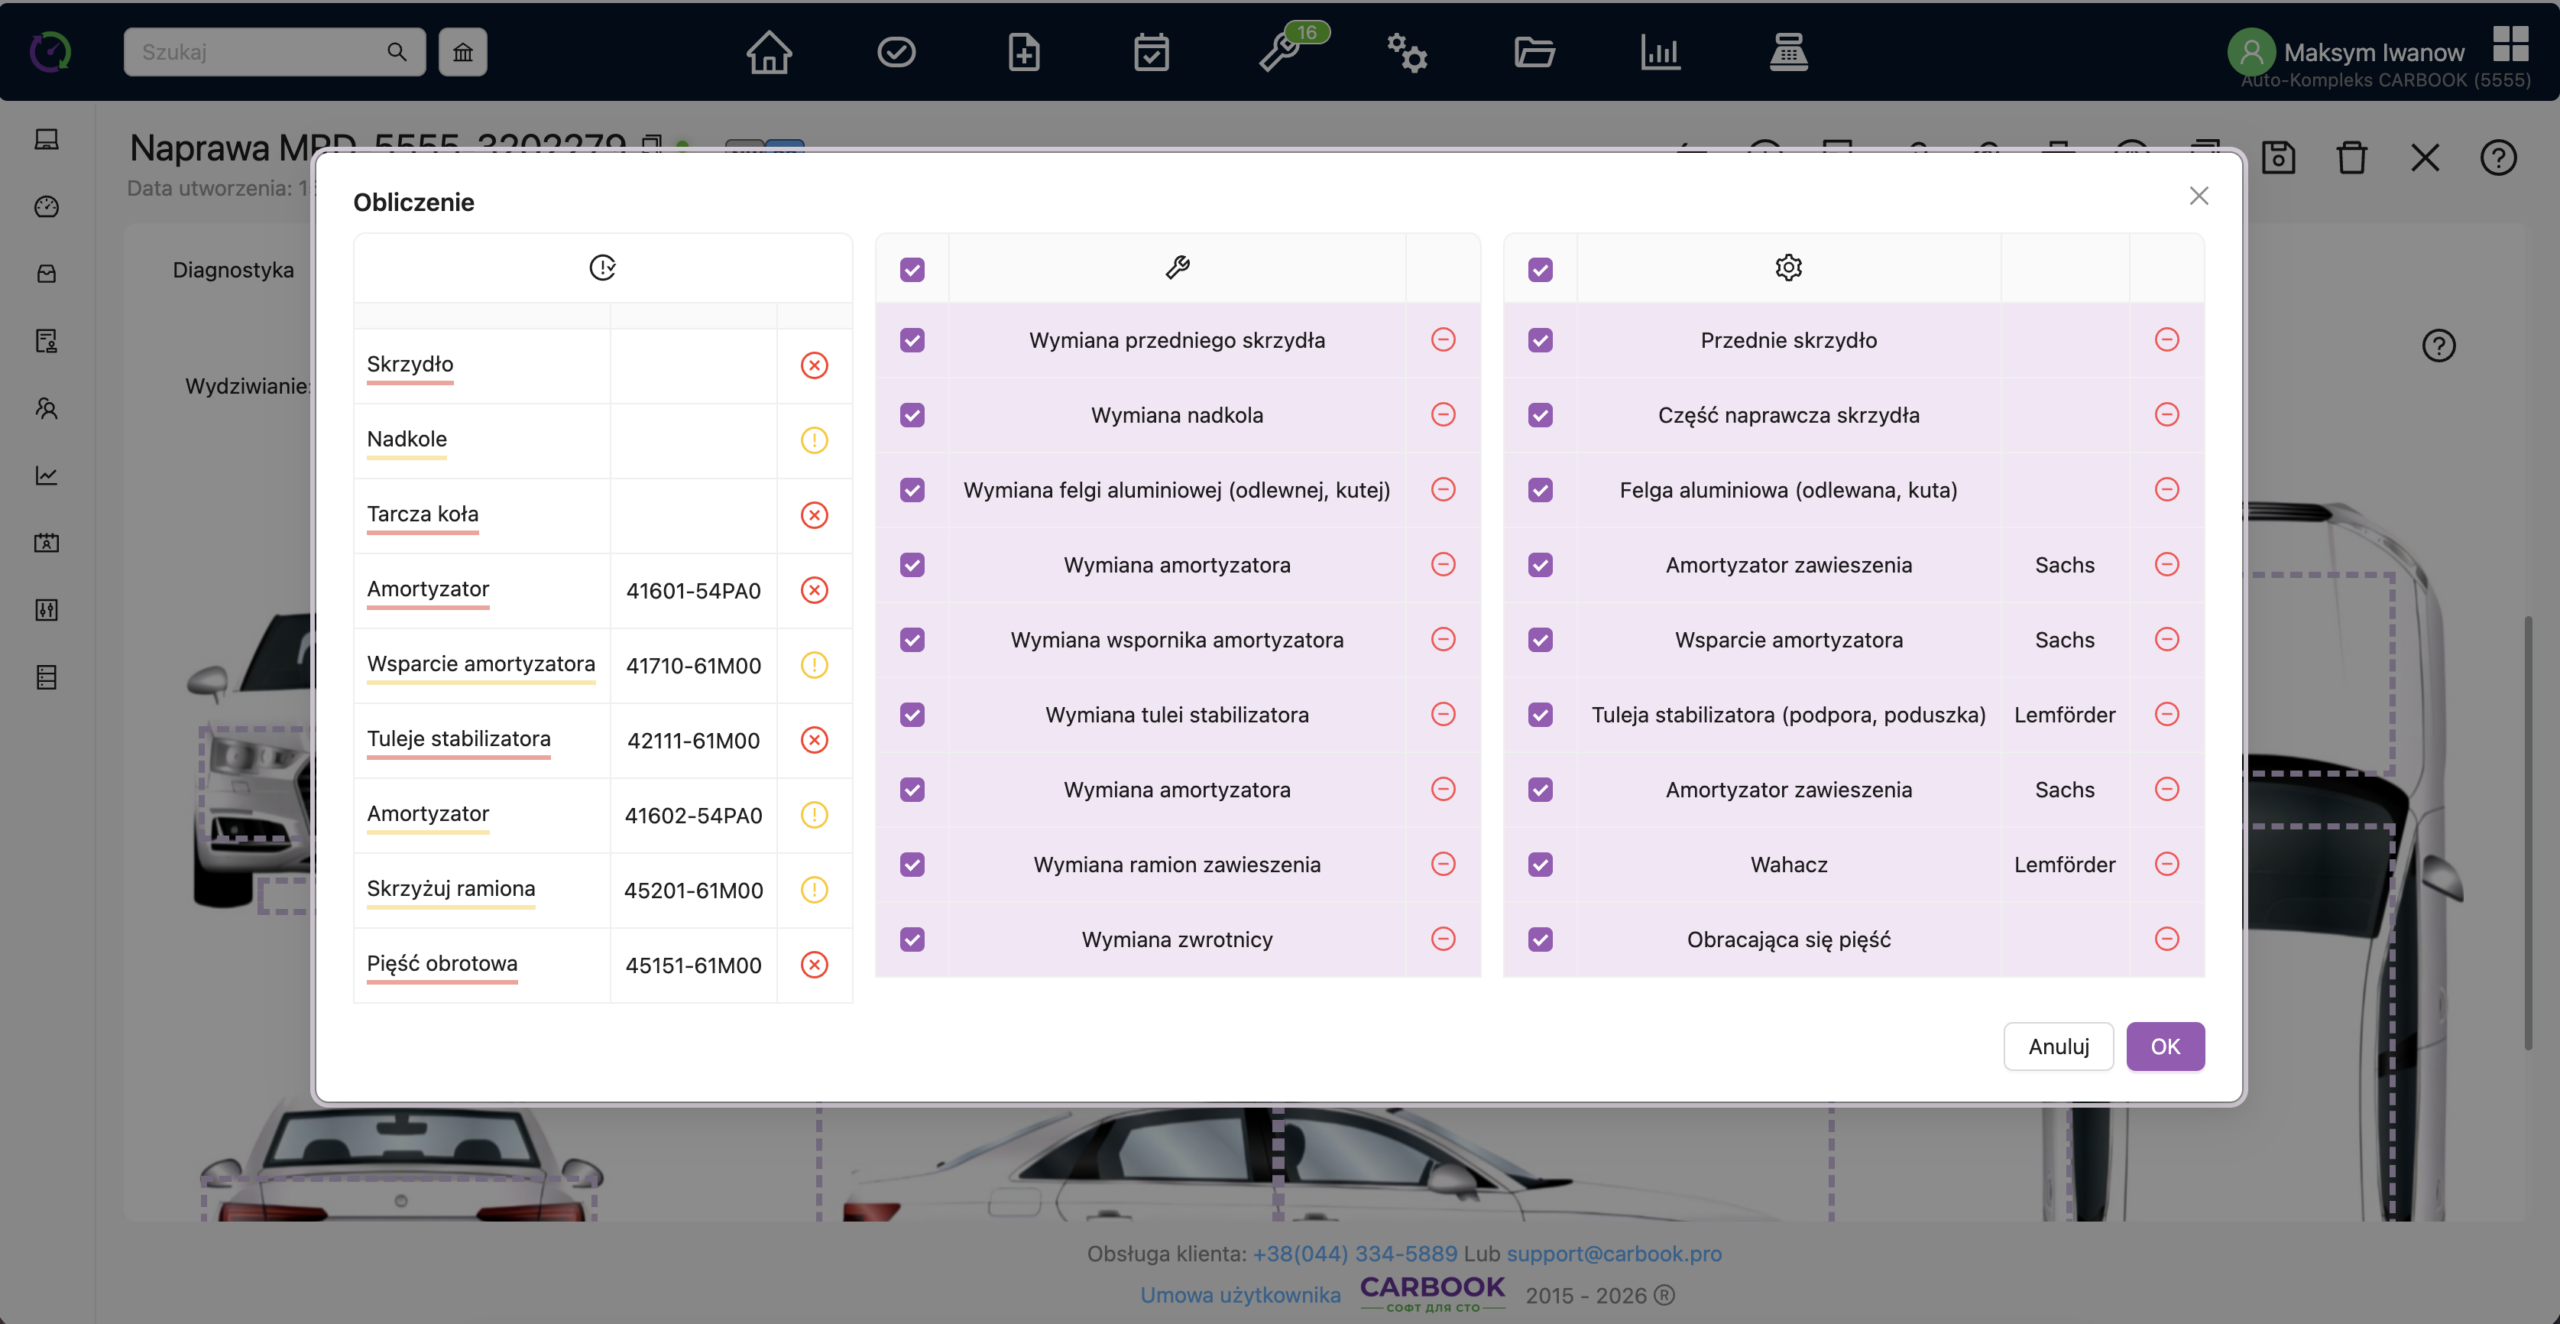Viewport: 2560px width, 1324px height.
Task: Remove the Wahacz Lemförder part row
Action: click(x=2167, y=864)
